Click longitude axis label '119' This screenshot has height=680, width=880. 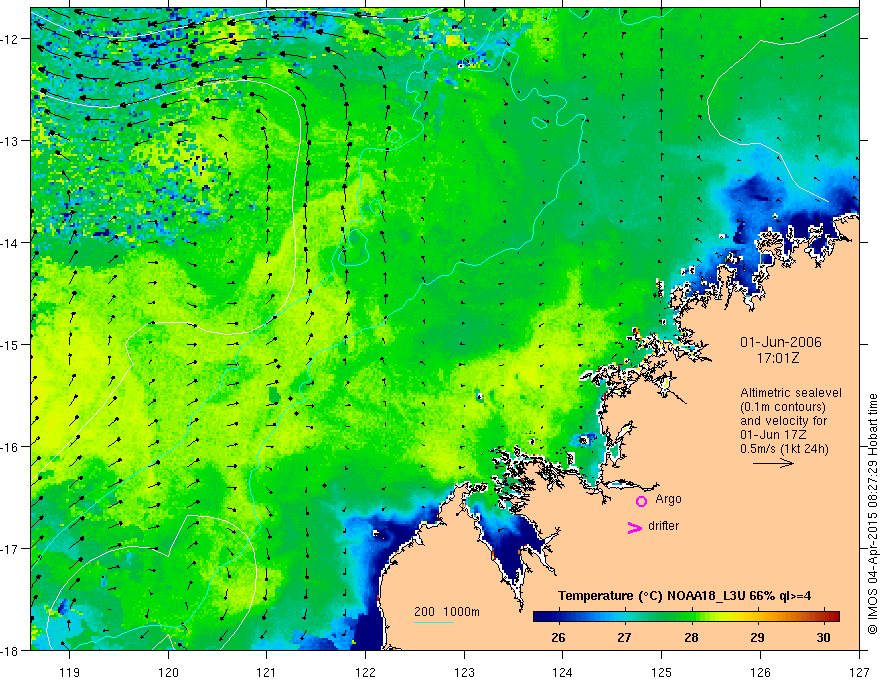70,672
